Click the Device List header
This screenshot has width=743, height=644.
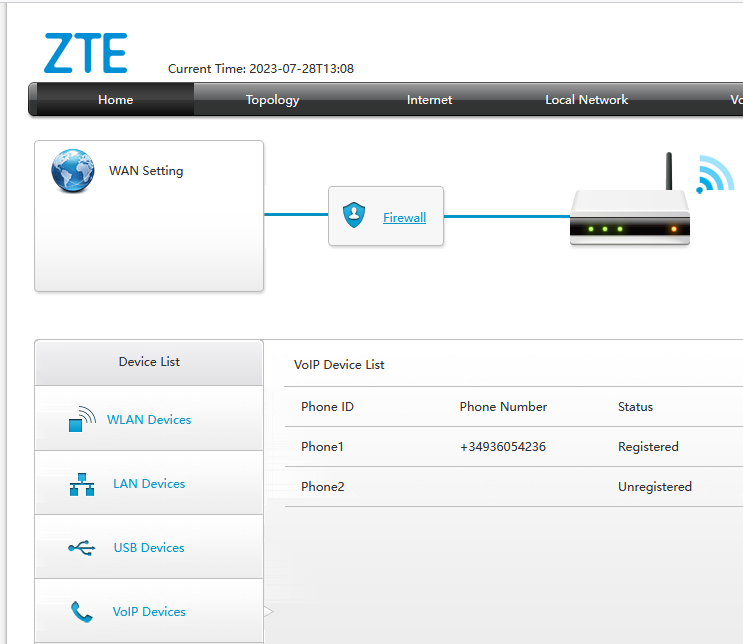tap(149, 362)
